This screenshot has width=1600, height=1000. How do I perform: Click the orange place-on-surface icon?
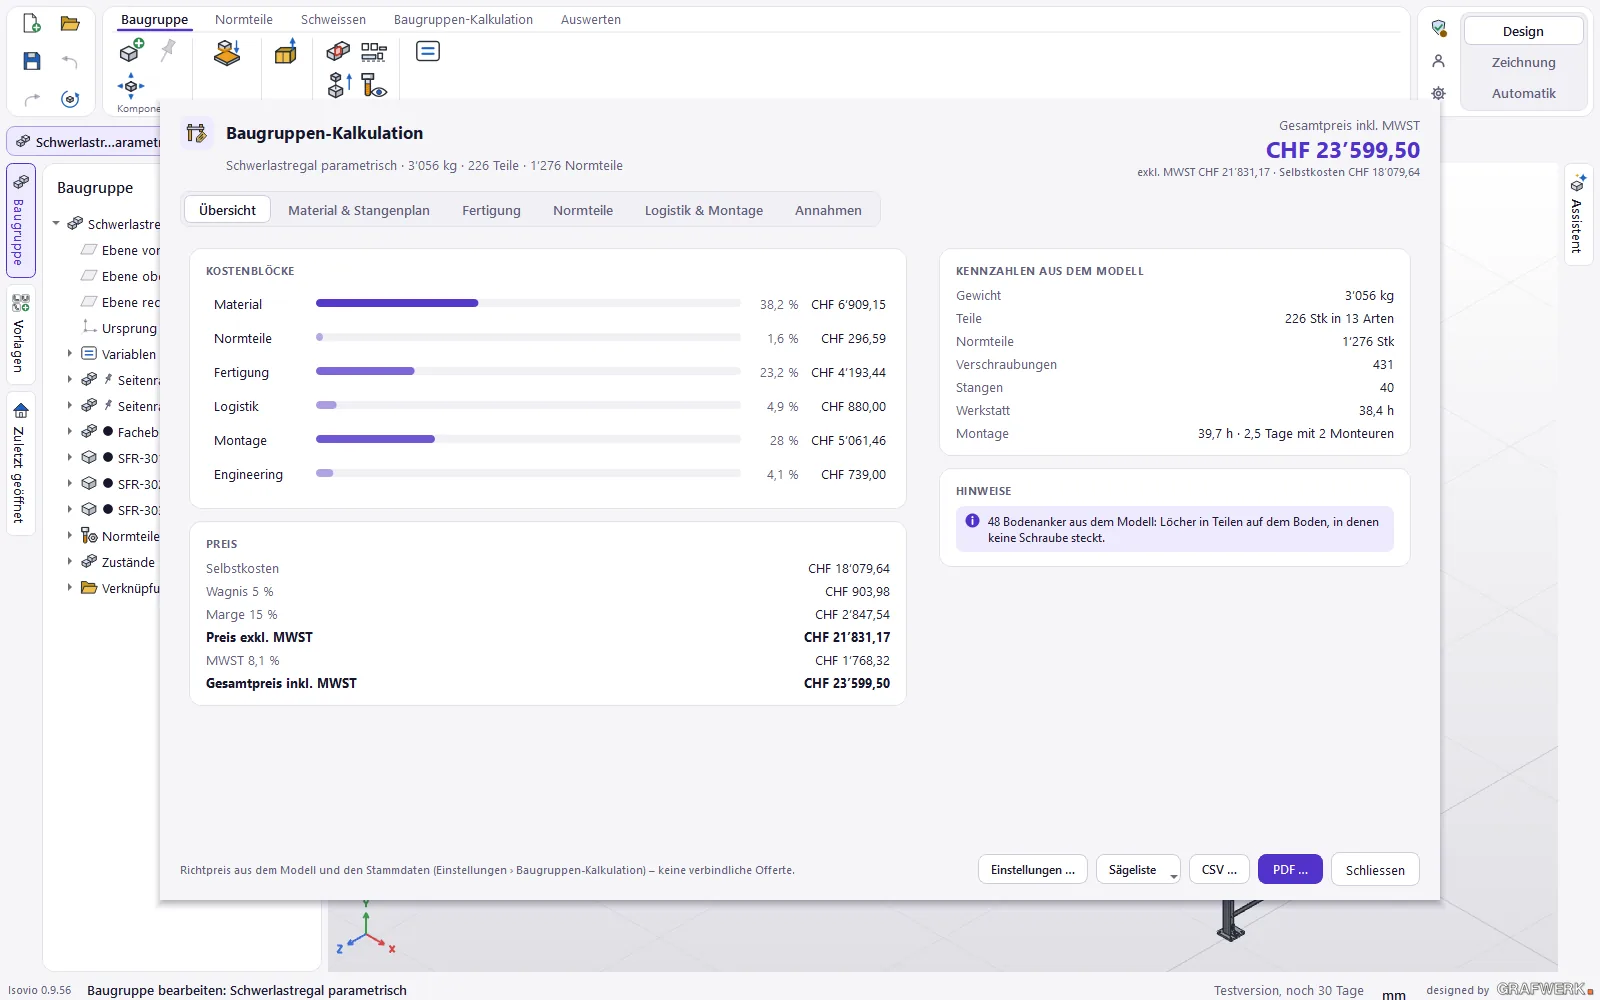pos(227,52)
